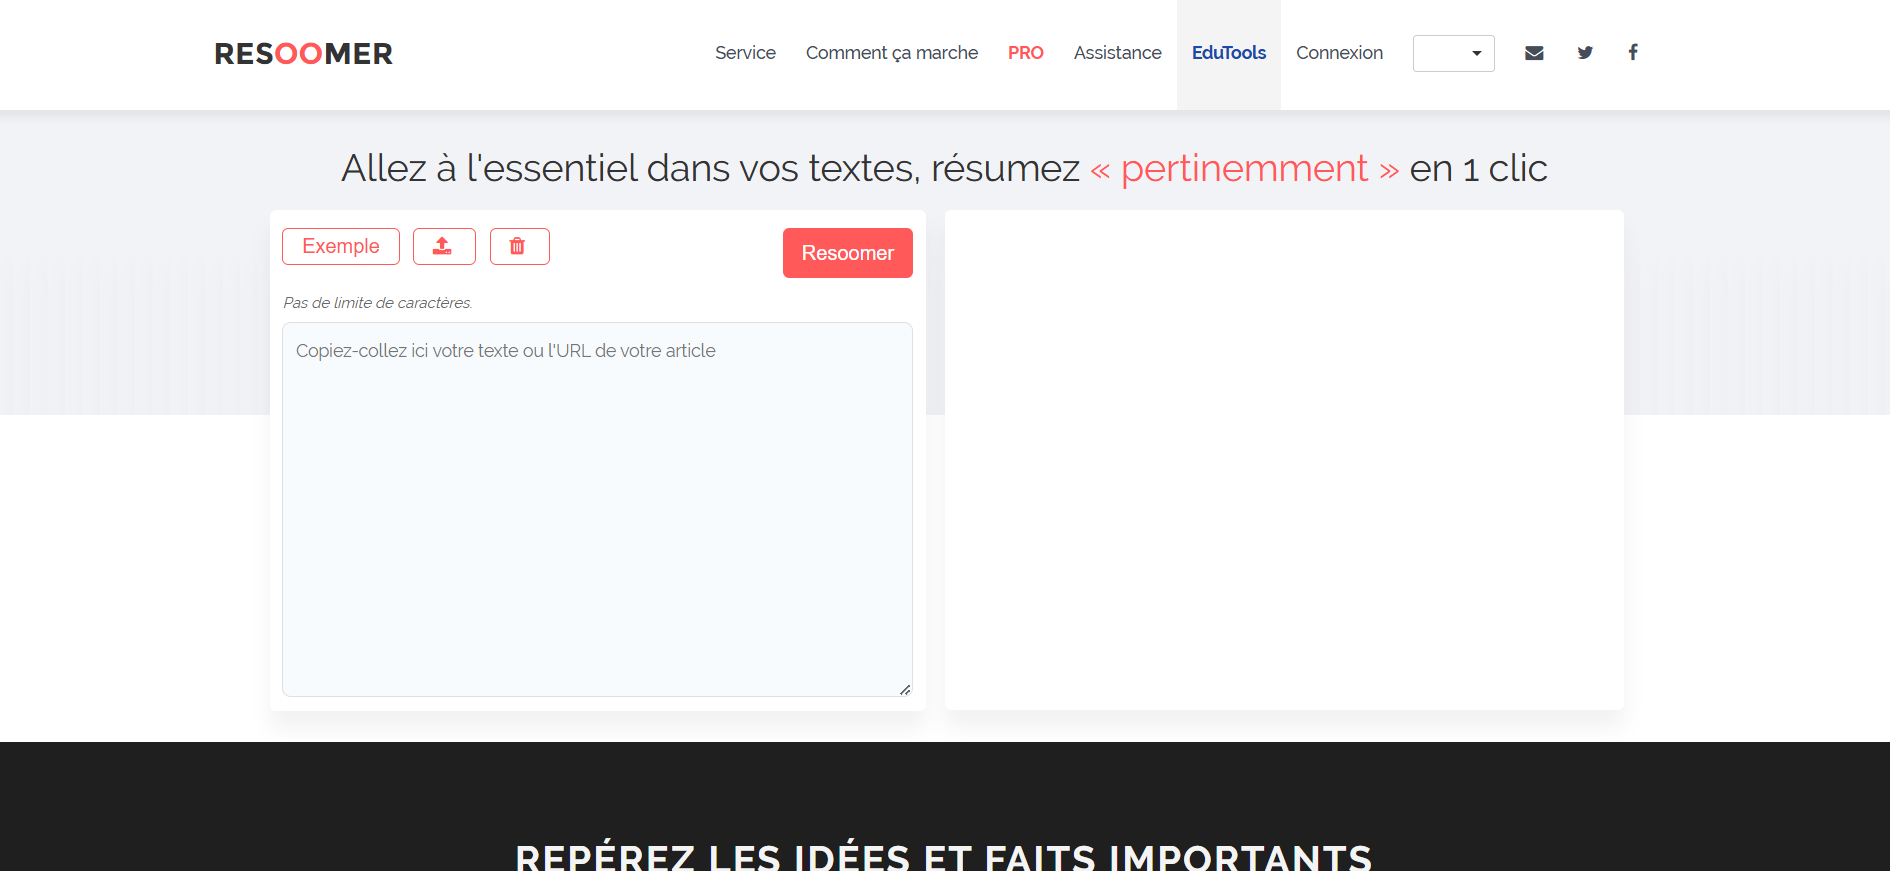Go to the PRO page
Viewport: 1890px width, 871px height.
(1025, 53)
